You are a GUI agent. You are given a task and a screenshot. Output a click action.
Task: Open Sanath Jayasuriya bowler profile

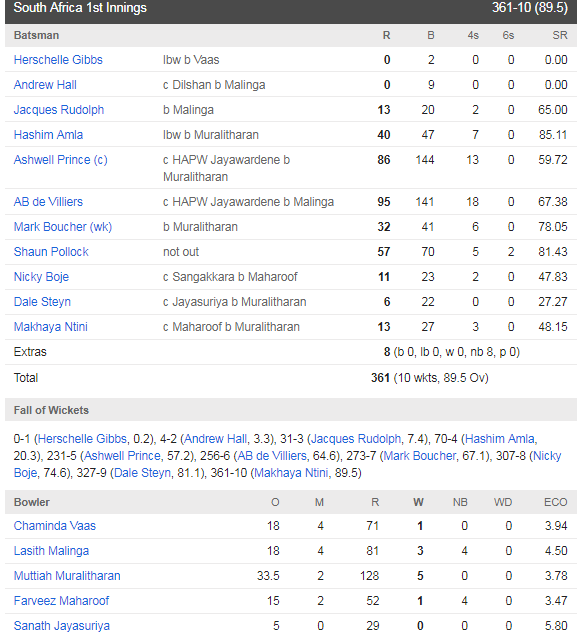62,625
